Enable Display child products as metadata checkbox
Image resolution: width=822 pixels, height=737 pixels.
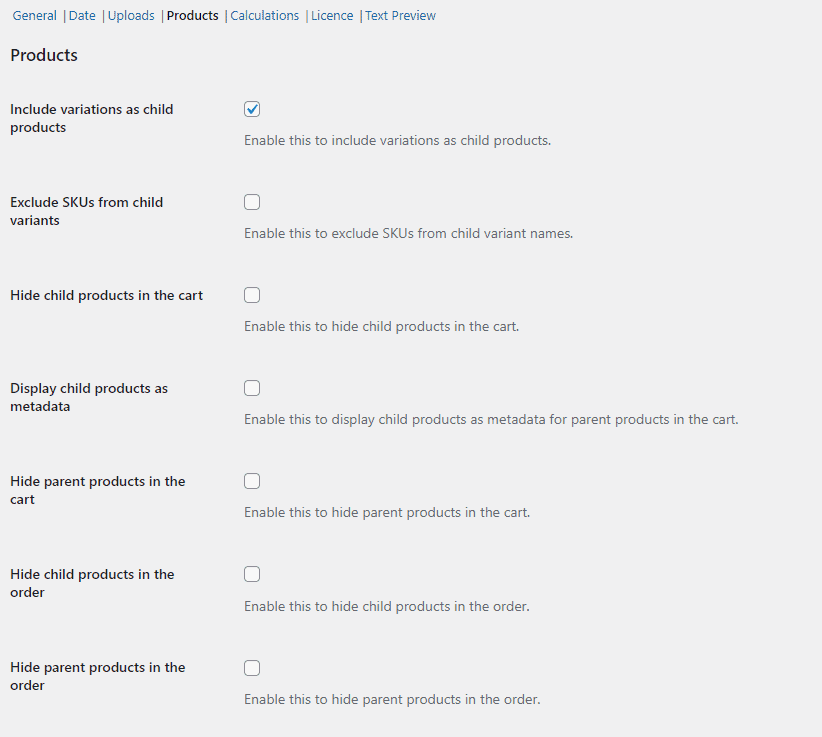tap(252, 388)
